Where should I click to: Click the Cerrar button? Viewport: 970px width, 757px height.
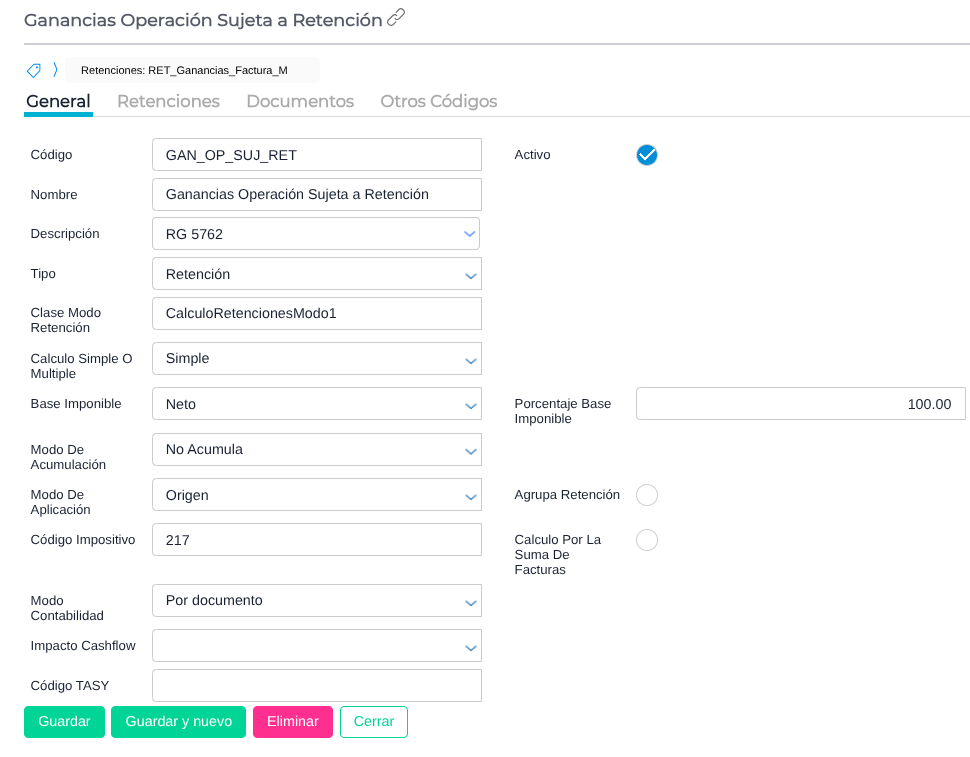pos(373,722)
